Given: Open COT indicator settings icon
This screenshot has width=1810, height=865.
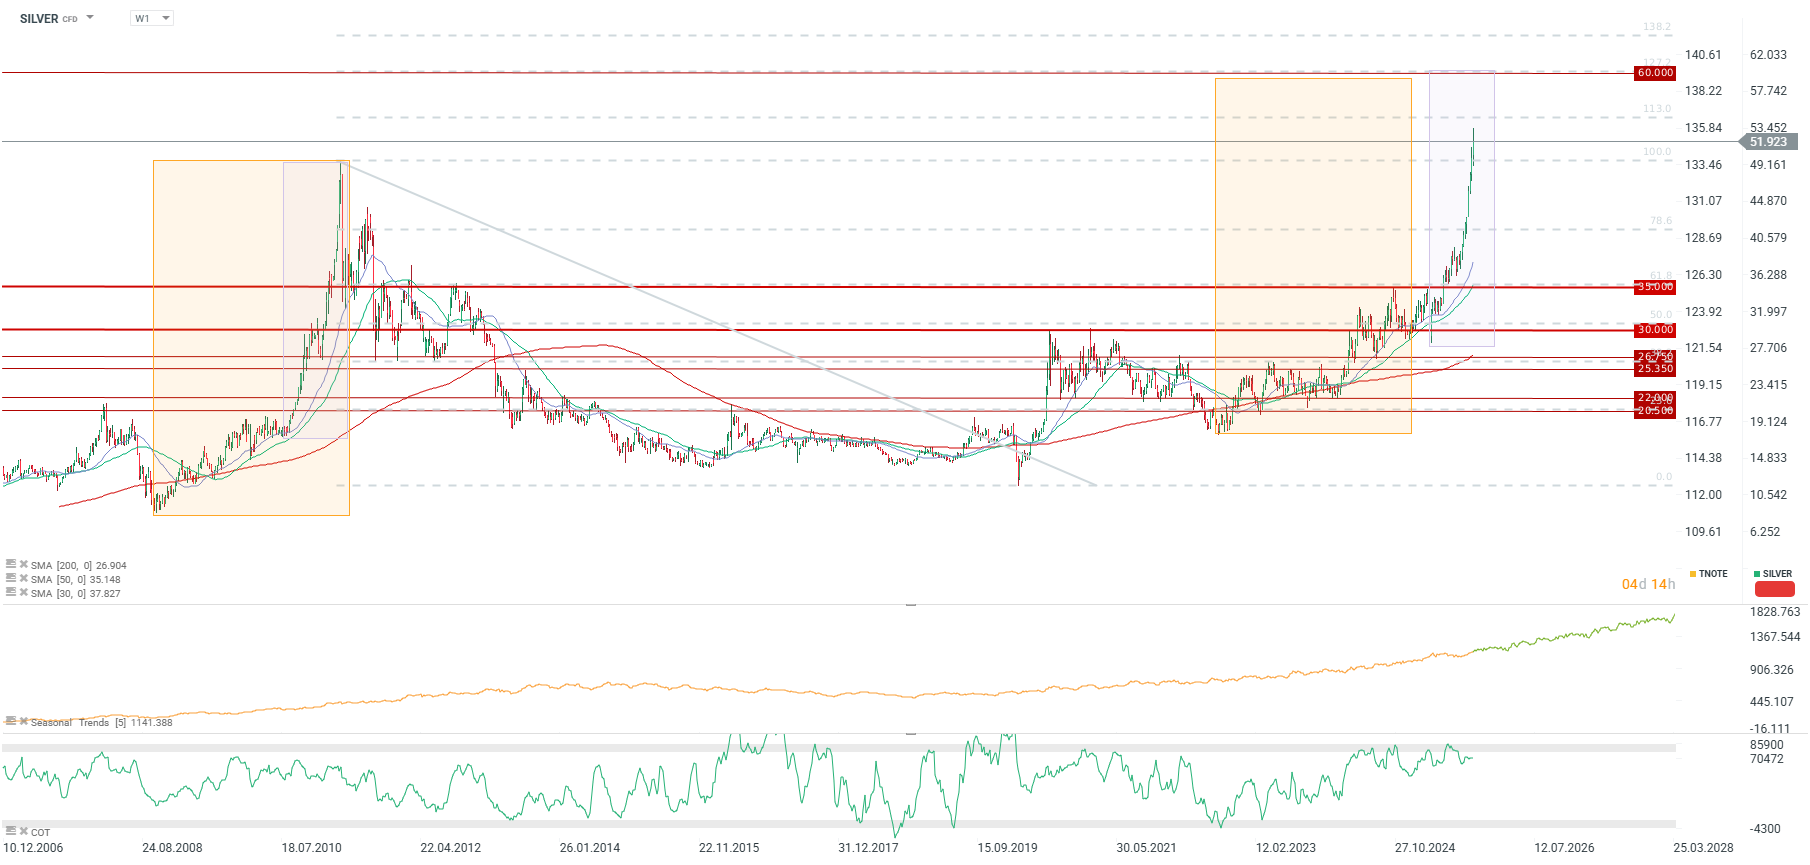Looking at the screenshot, I should click(x=11, y=831).
